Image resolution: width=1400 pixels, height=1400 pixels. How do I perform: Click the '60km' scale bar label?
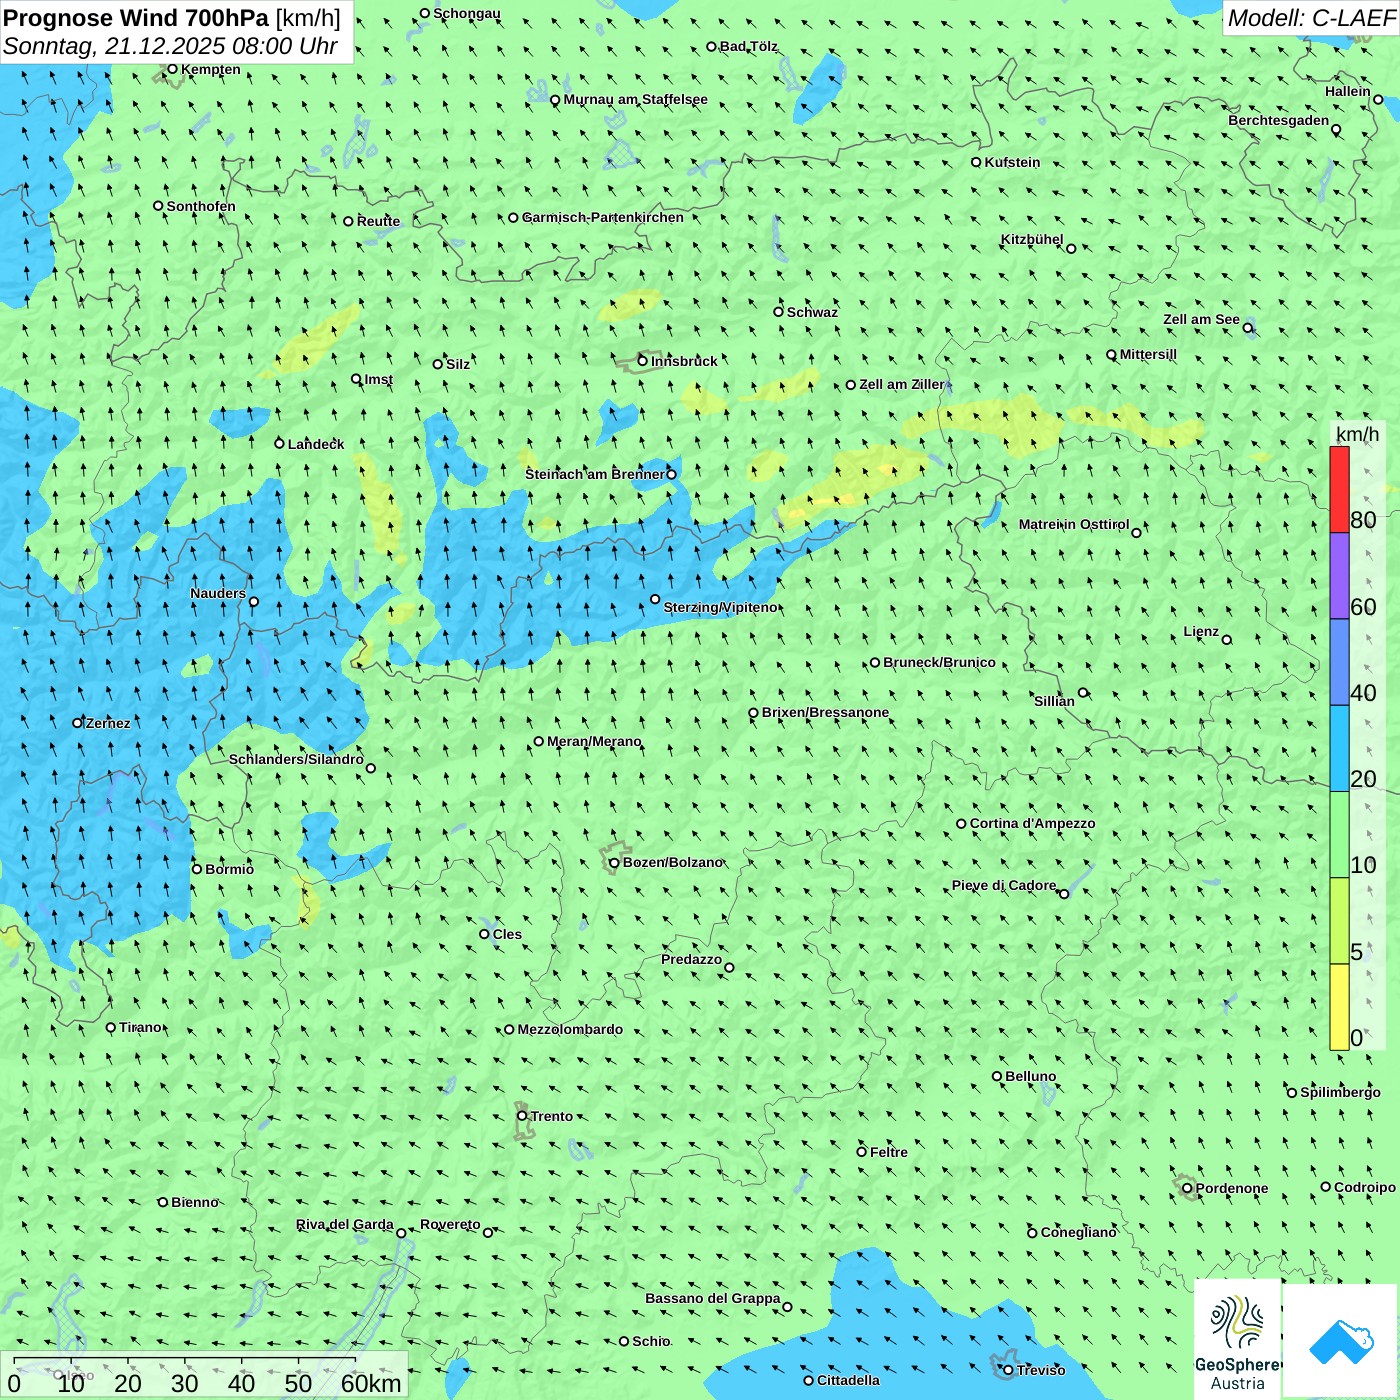[x=371, y=1383]
